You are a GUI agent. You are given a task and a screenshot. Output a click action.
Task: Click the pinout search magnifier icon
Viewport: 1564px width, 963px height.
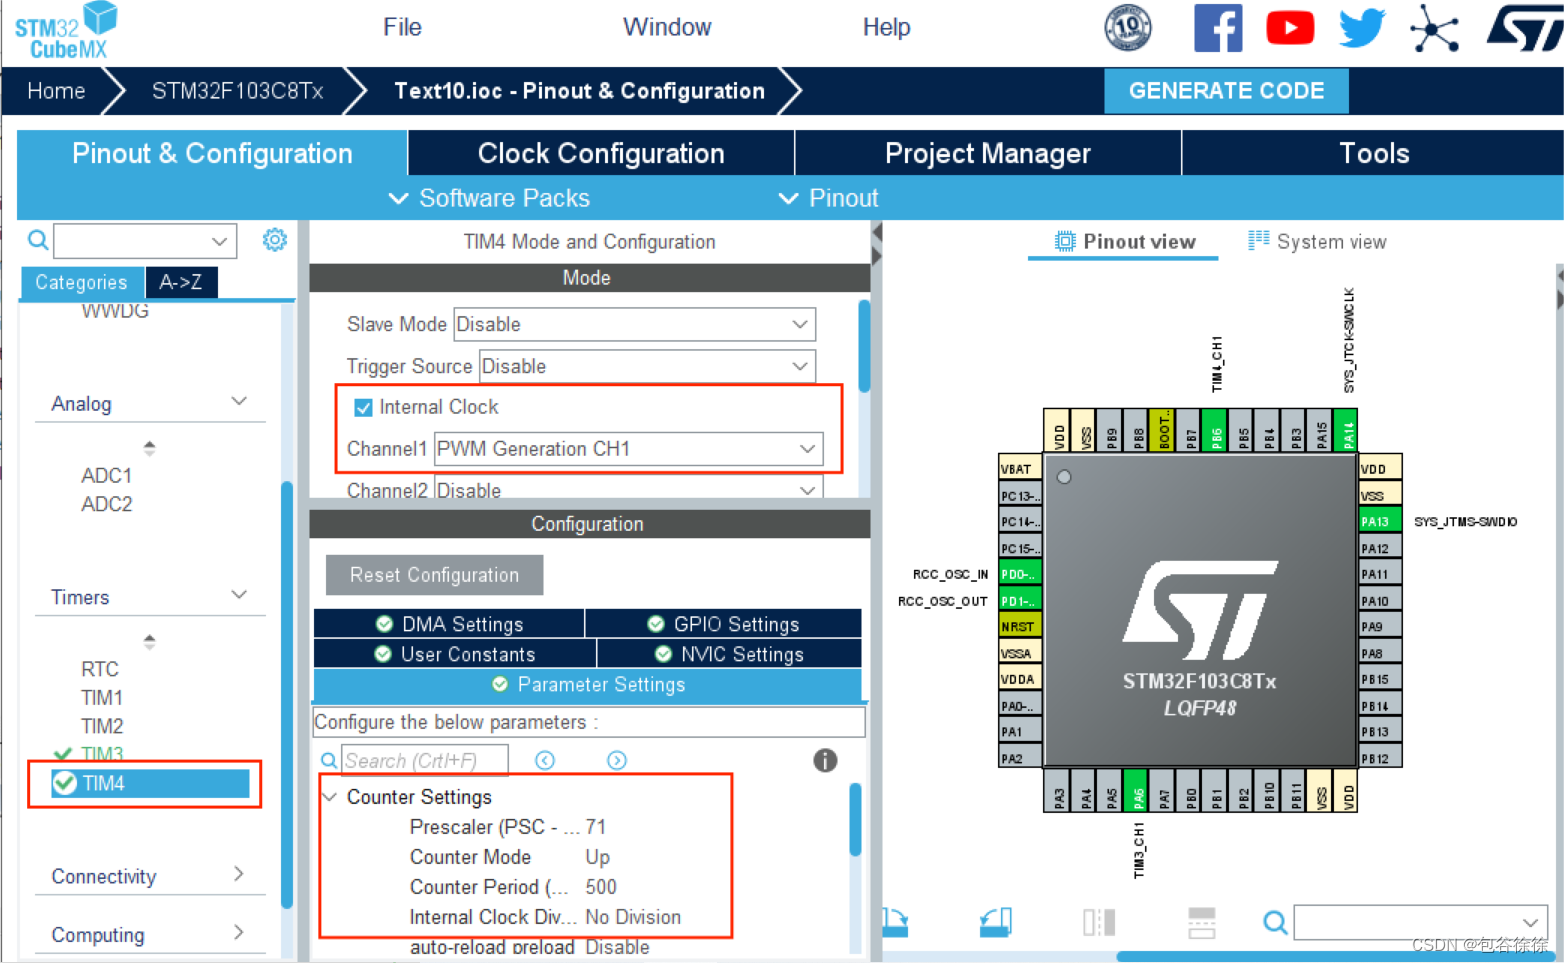pos(1275,922)
